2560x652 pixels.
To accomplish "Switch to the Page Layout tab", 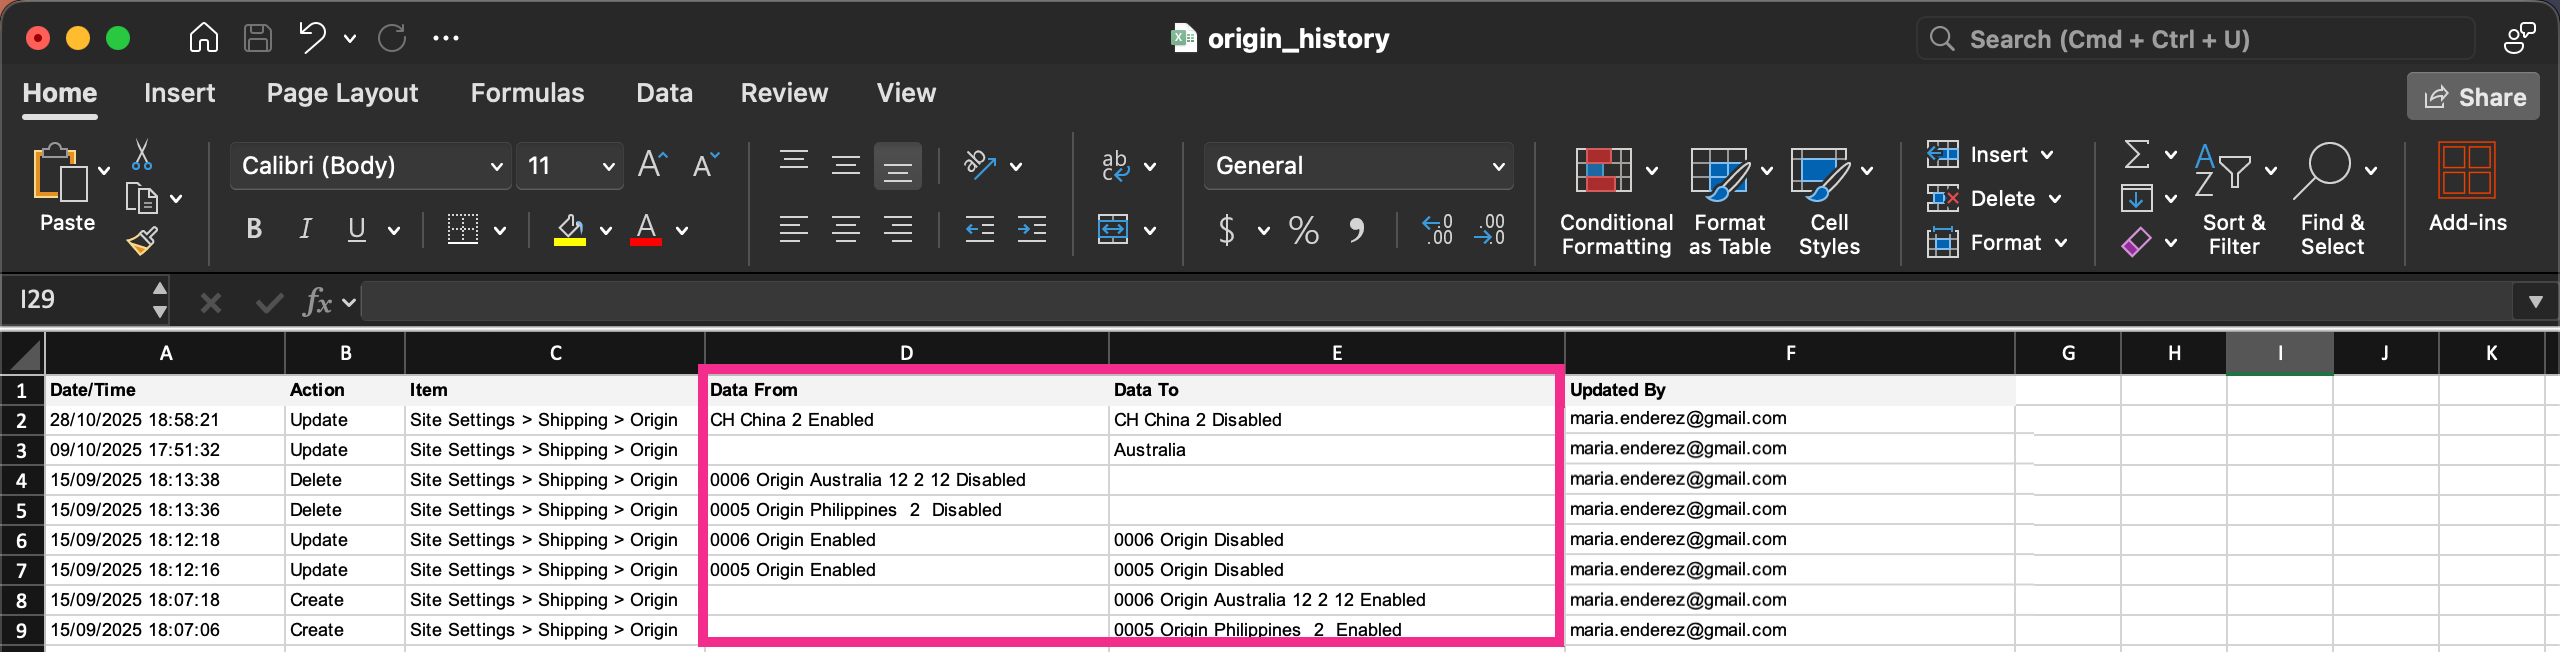I will coord(342,93).
